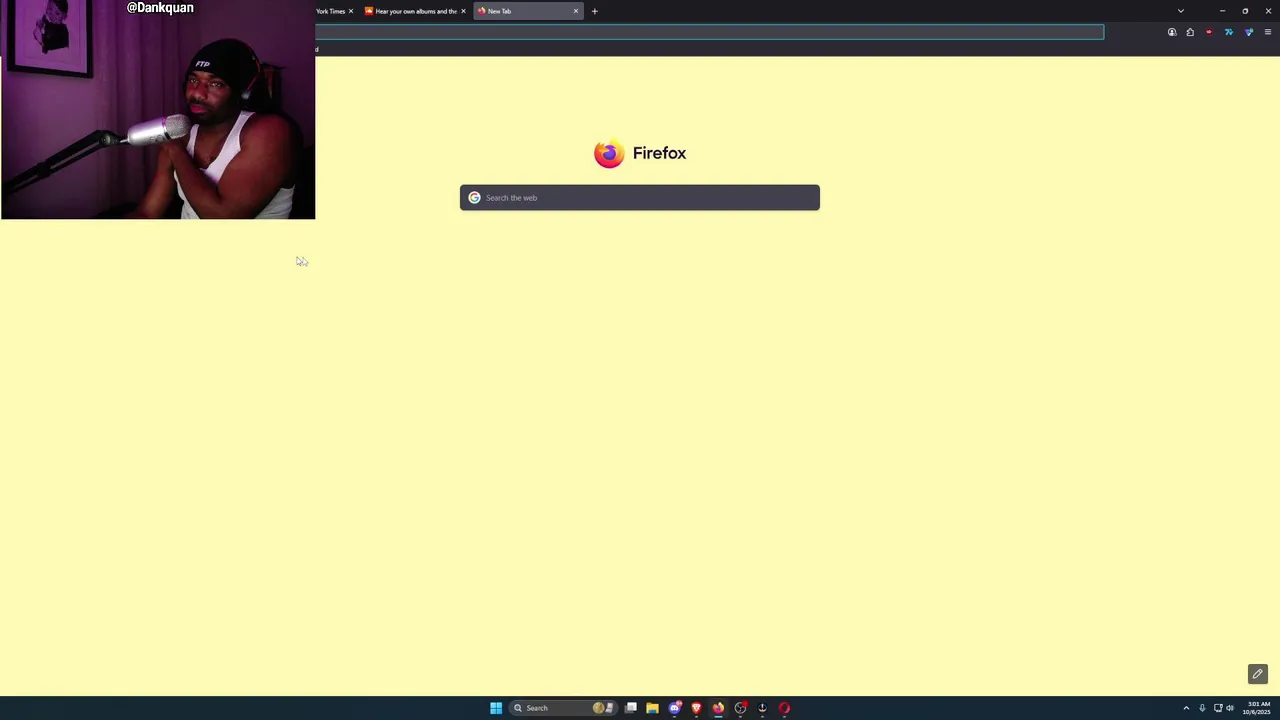The height and width of the screenshot is (720, 1280).
Task: Open File Explorer from the taskbar
Action: [652, 708]
